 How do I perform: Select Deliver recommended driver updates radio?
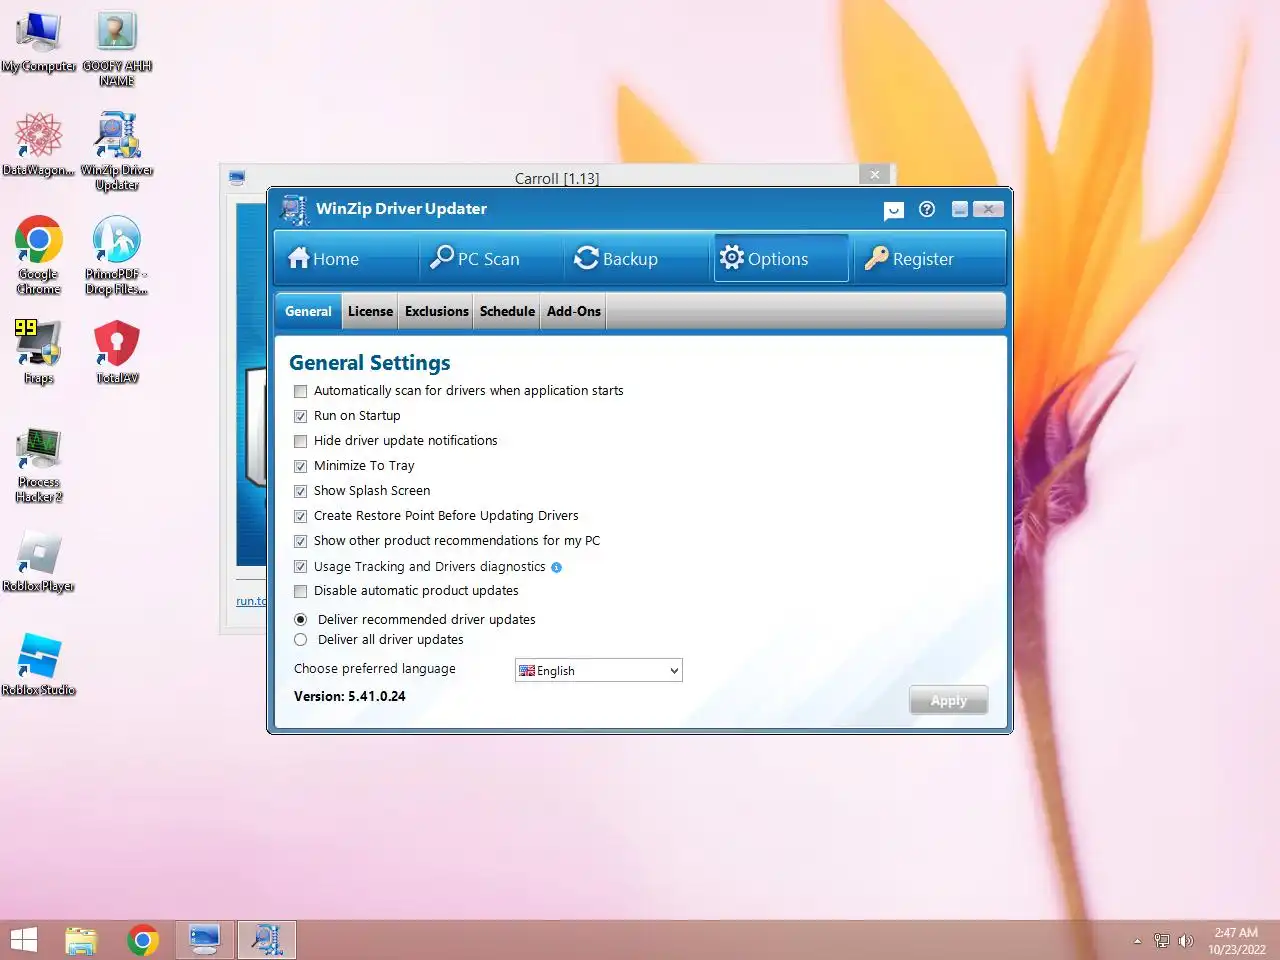coord(300,620)
